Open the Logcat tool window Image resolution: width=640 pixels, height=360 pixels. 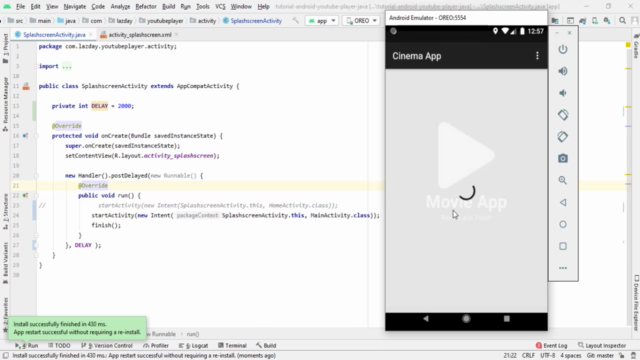(x=194, y=345)
